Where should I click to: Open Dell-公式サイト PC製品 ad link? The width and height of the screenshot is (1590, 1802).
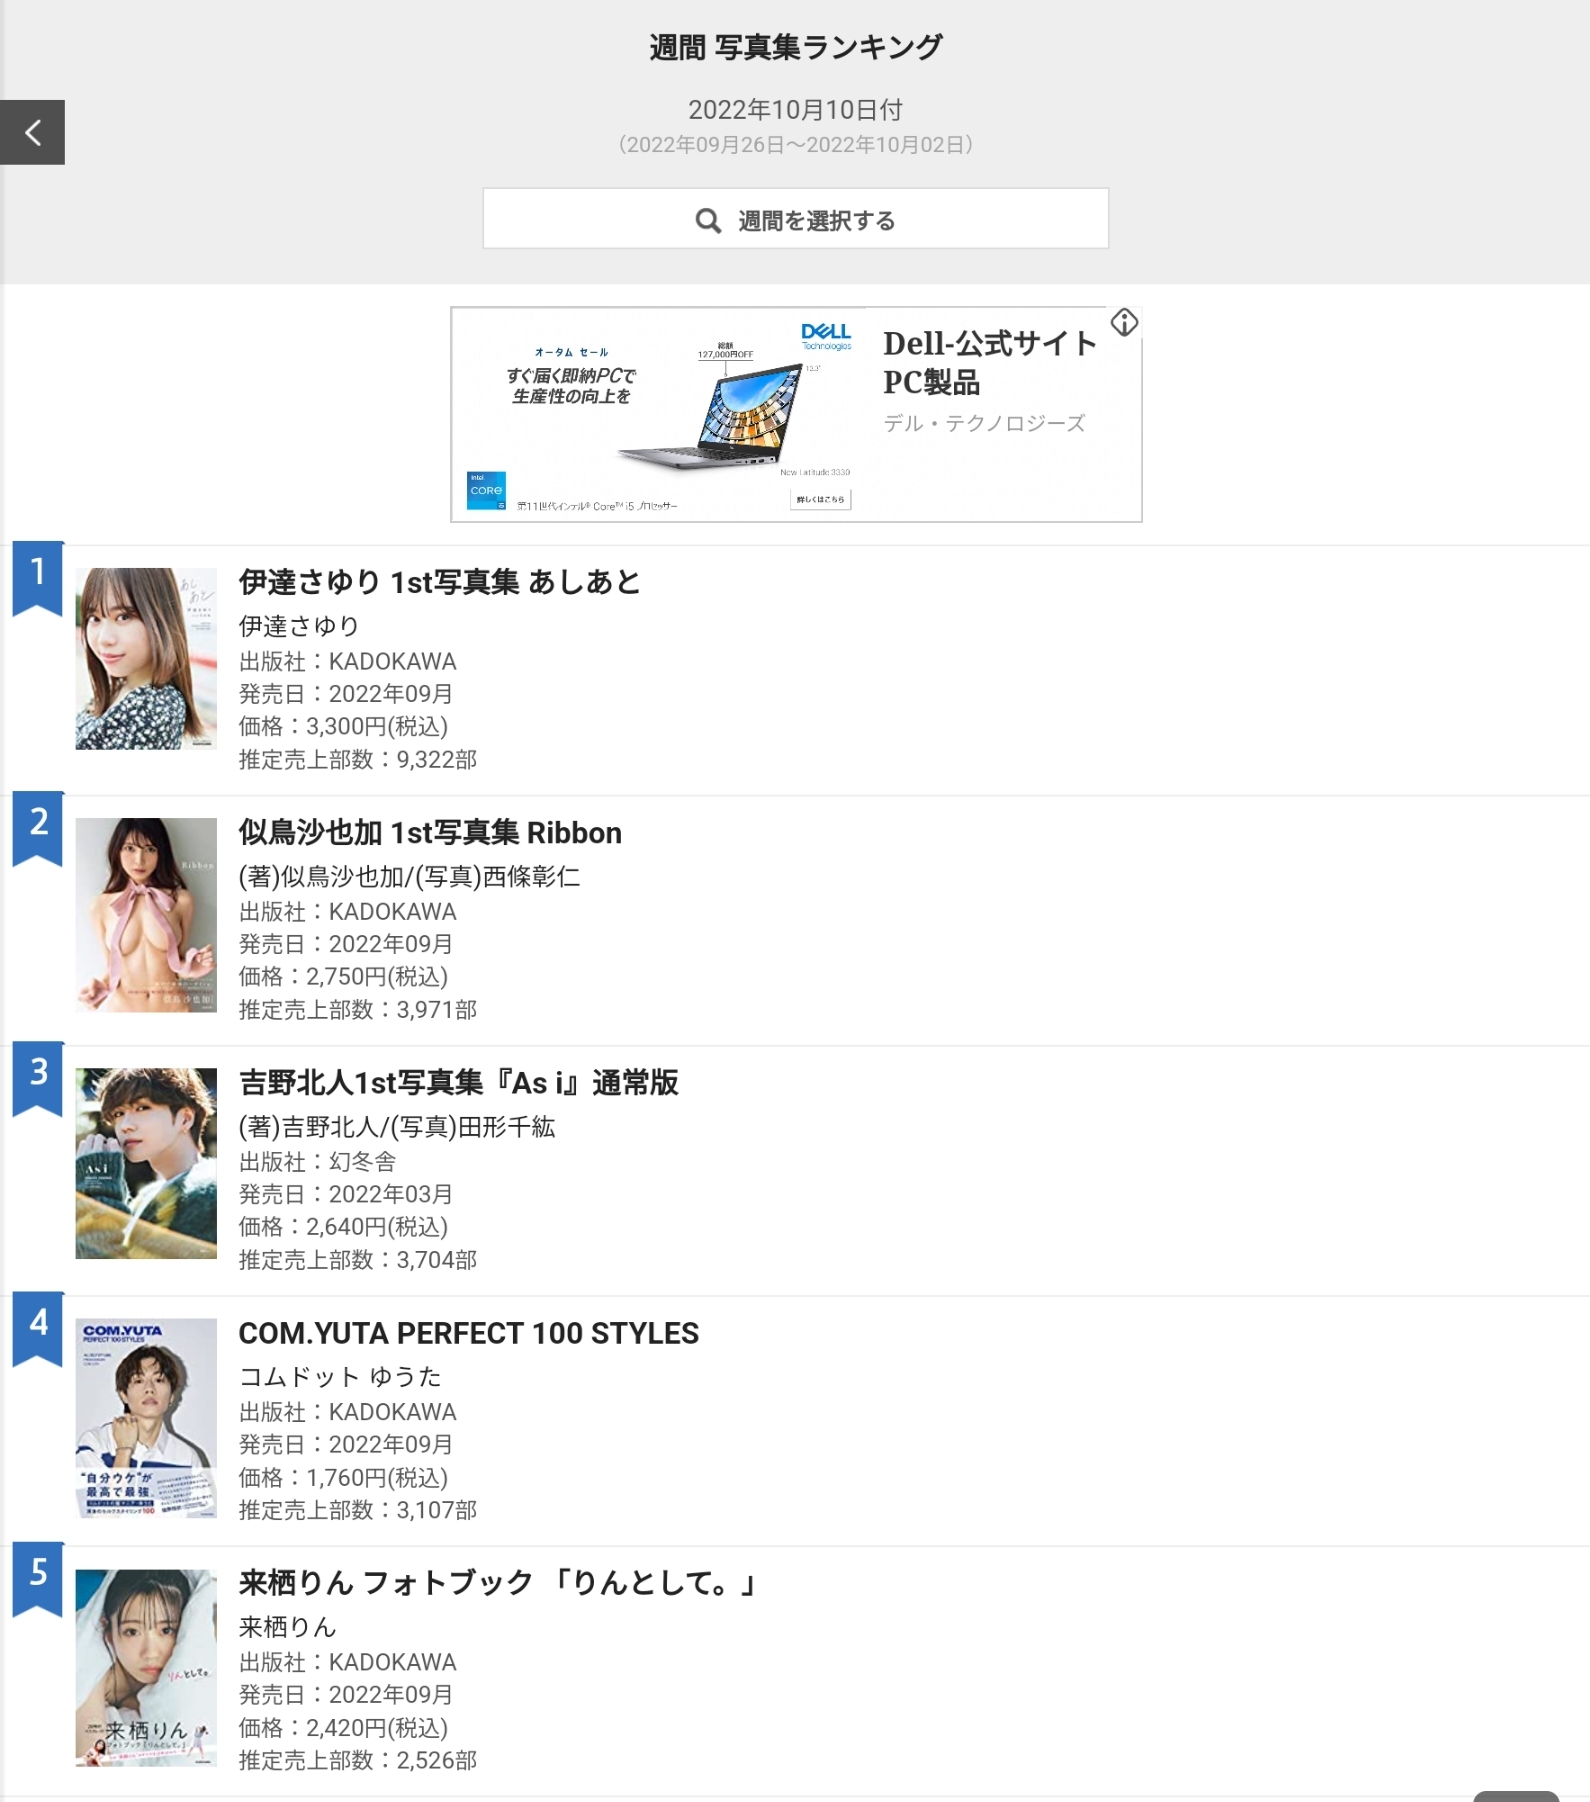click(990, 362)
